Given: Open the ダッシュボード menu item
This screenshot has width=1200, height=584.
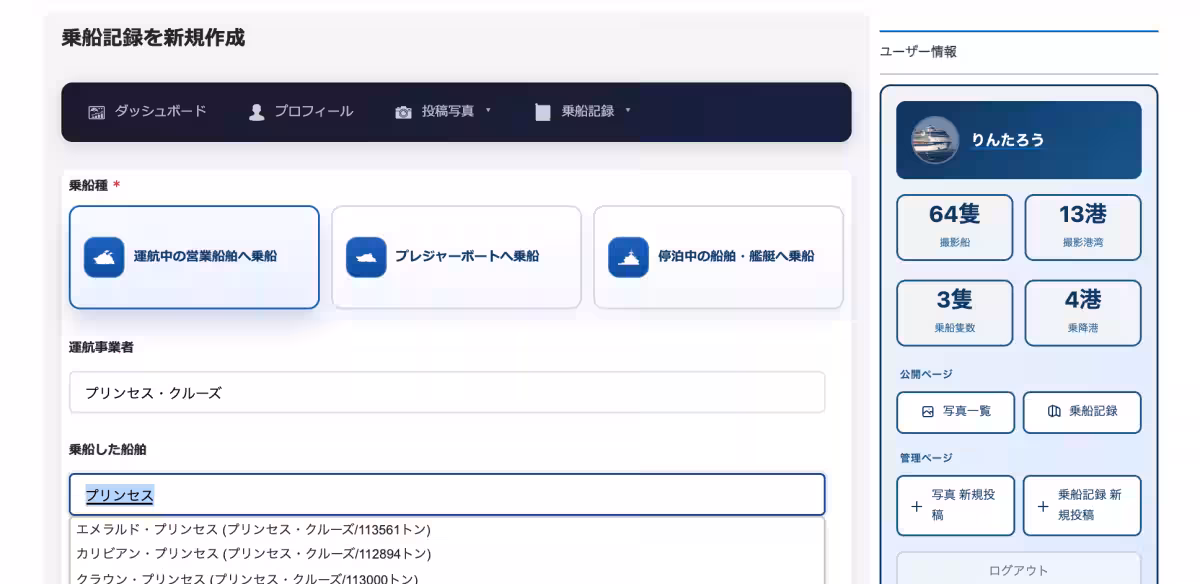Looking at the screenshot, I should click(148, 112).
